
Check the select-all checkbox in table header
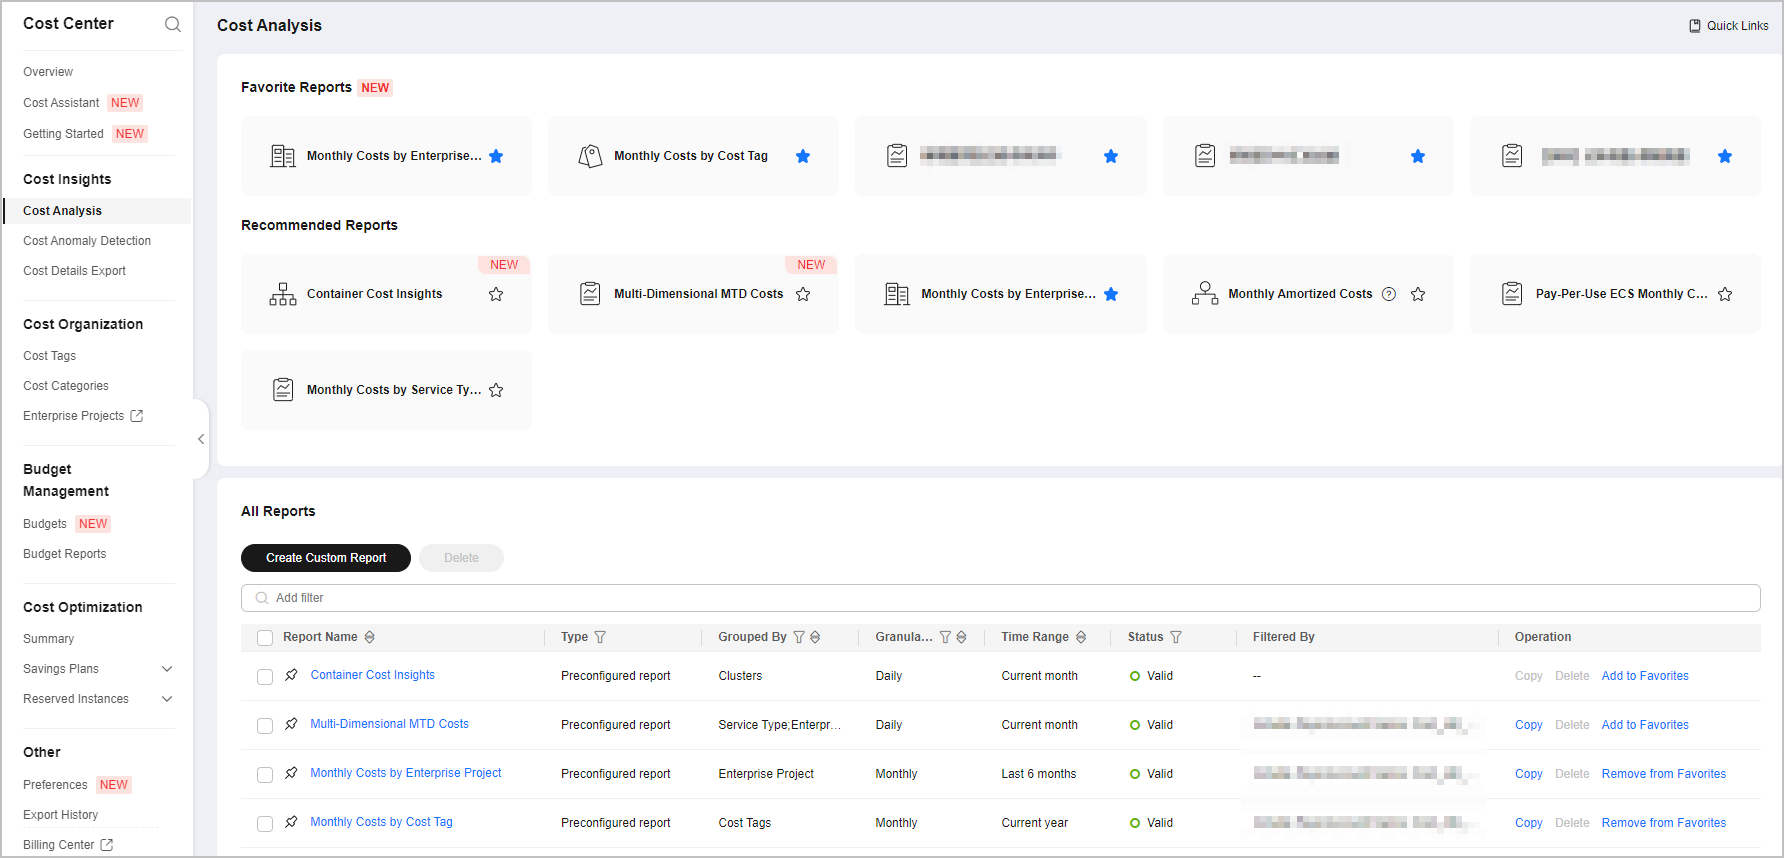click(x=265, y=638)
